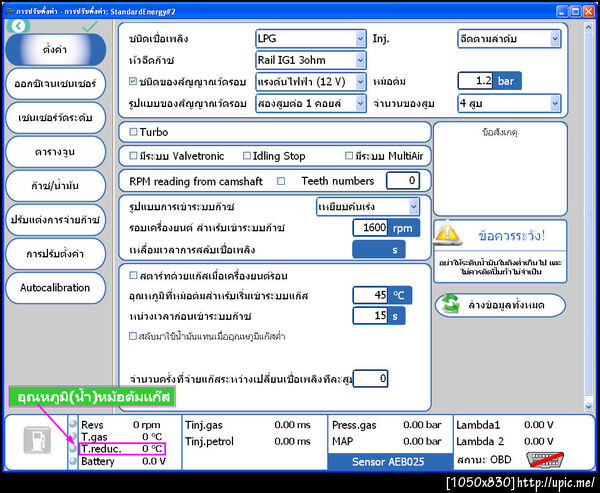Toggle the Turbo checkbox
The width and height of the screenshot is (600, 493).
coord(133,132)
